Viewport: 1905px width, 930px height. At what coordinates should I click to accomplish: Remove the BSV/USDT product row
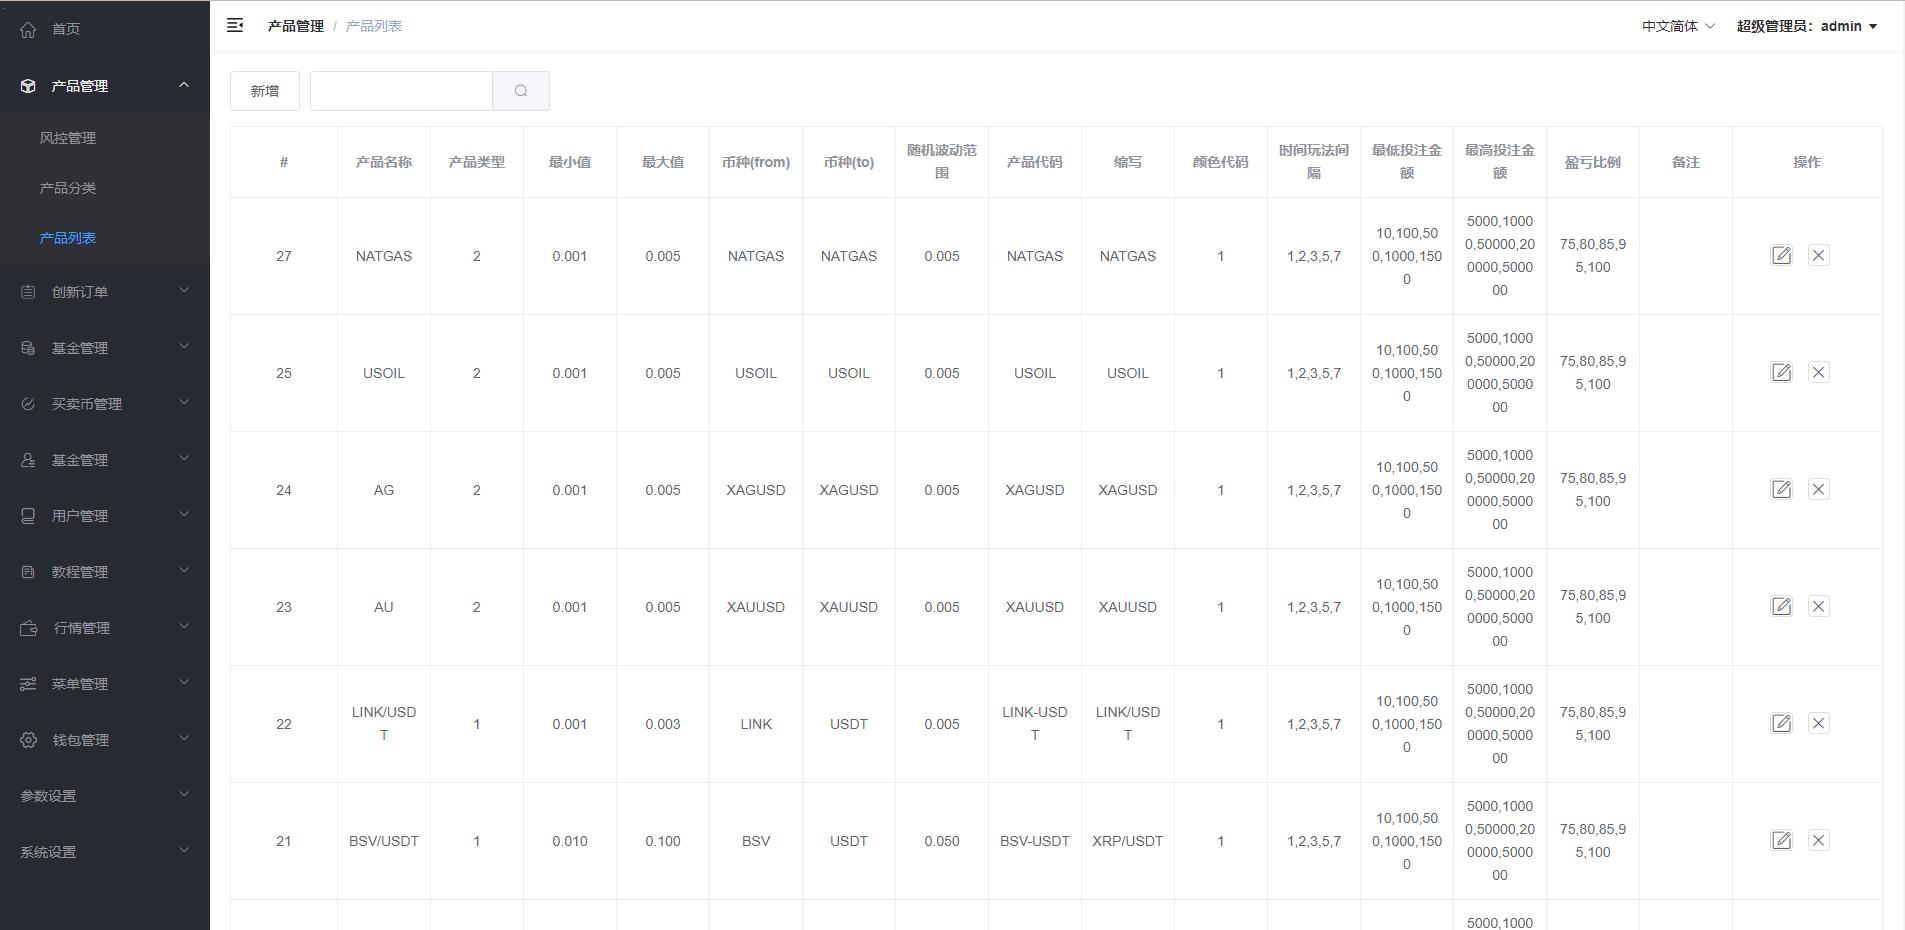point(1818,840)
